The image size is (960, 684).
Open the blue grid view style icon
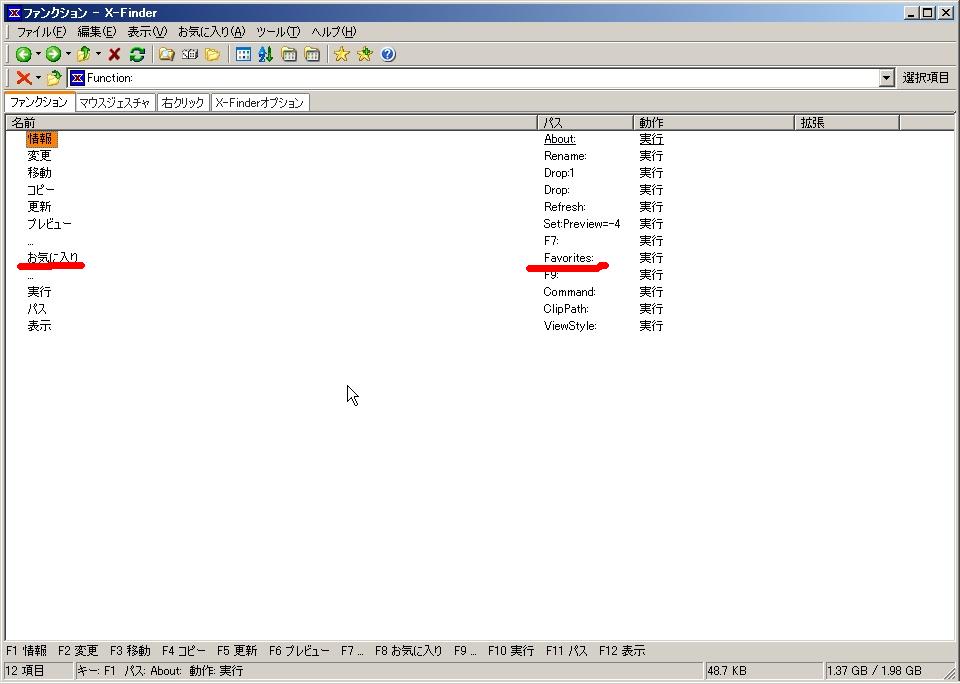coord(243,54)
